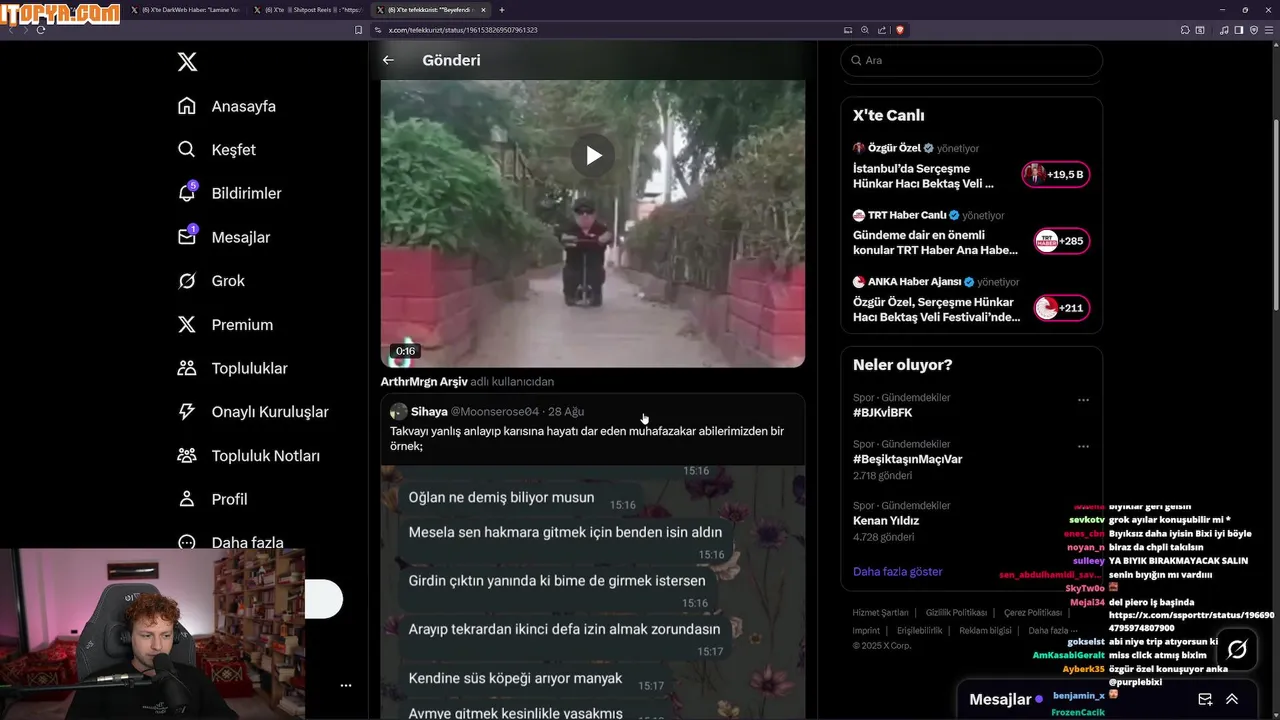
Task: Open more options for #BJKvIBFK trend
Action: [1083, 400]
